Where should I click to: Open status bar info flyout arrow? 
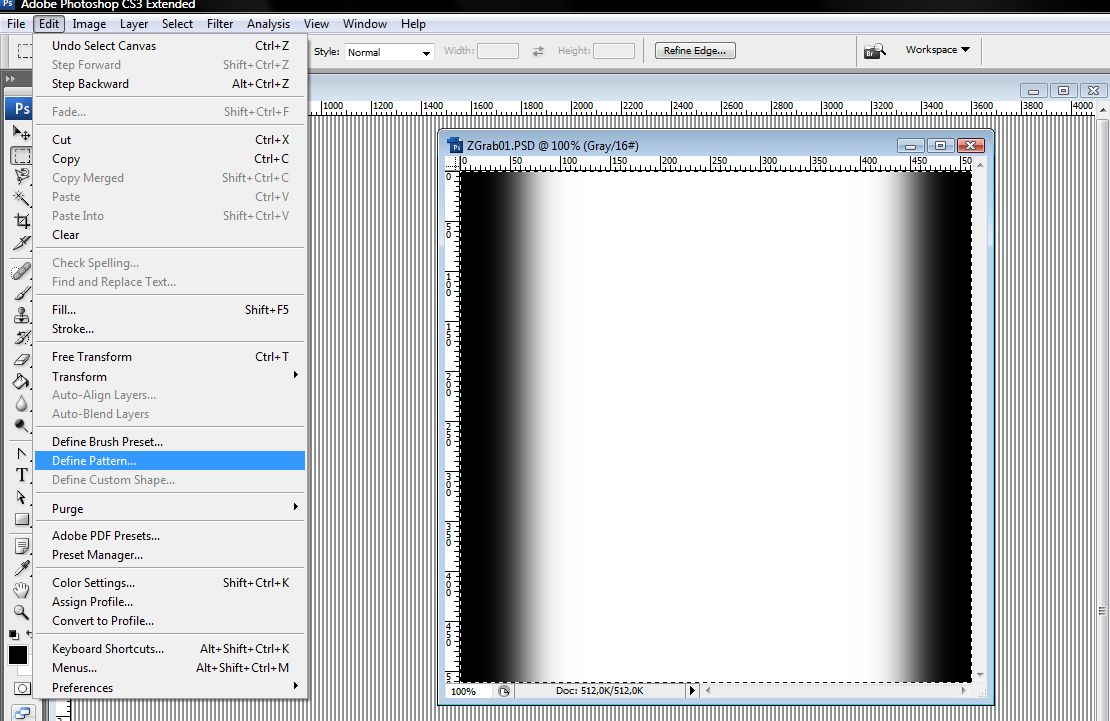tap(692, 690)
